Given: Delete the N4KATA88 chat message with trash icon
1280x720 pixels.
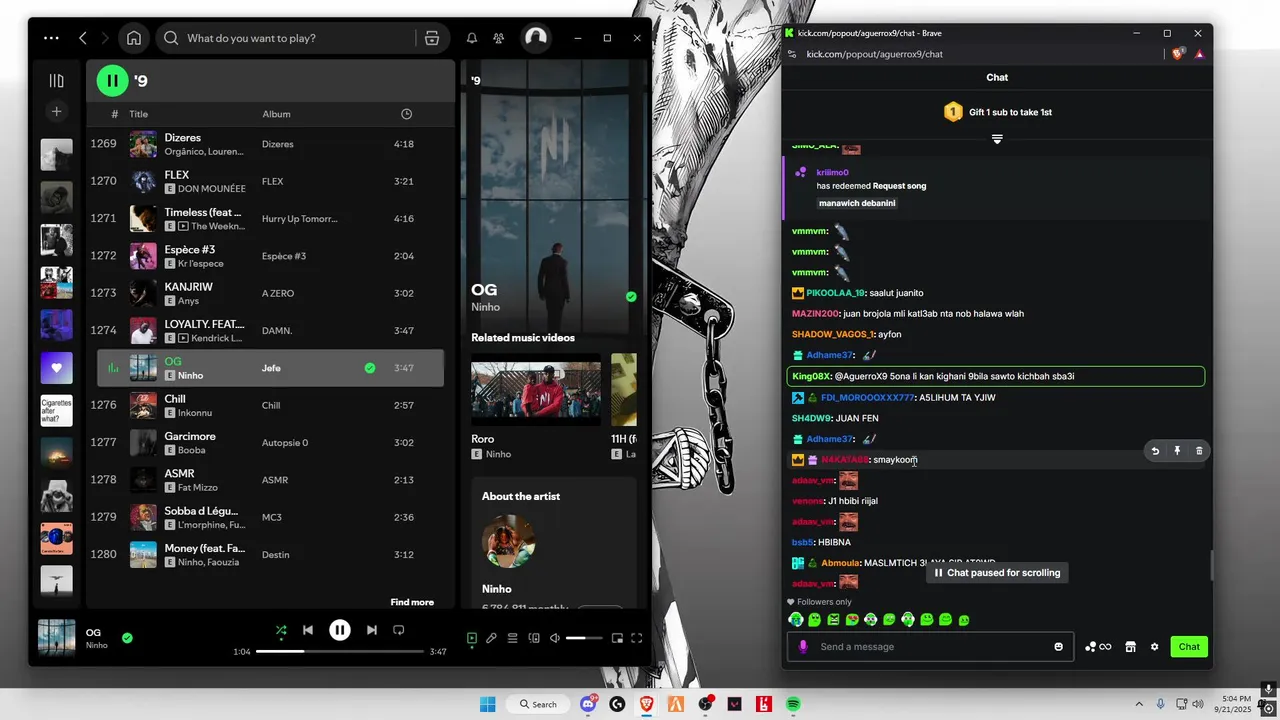Looking at the screenshot, I should tap(1199, 451).
